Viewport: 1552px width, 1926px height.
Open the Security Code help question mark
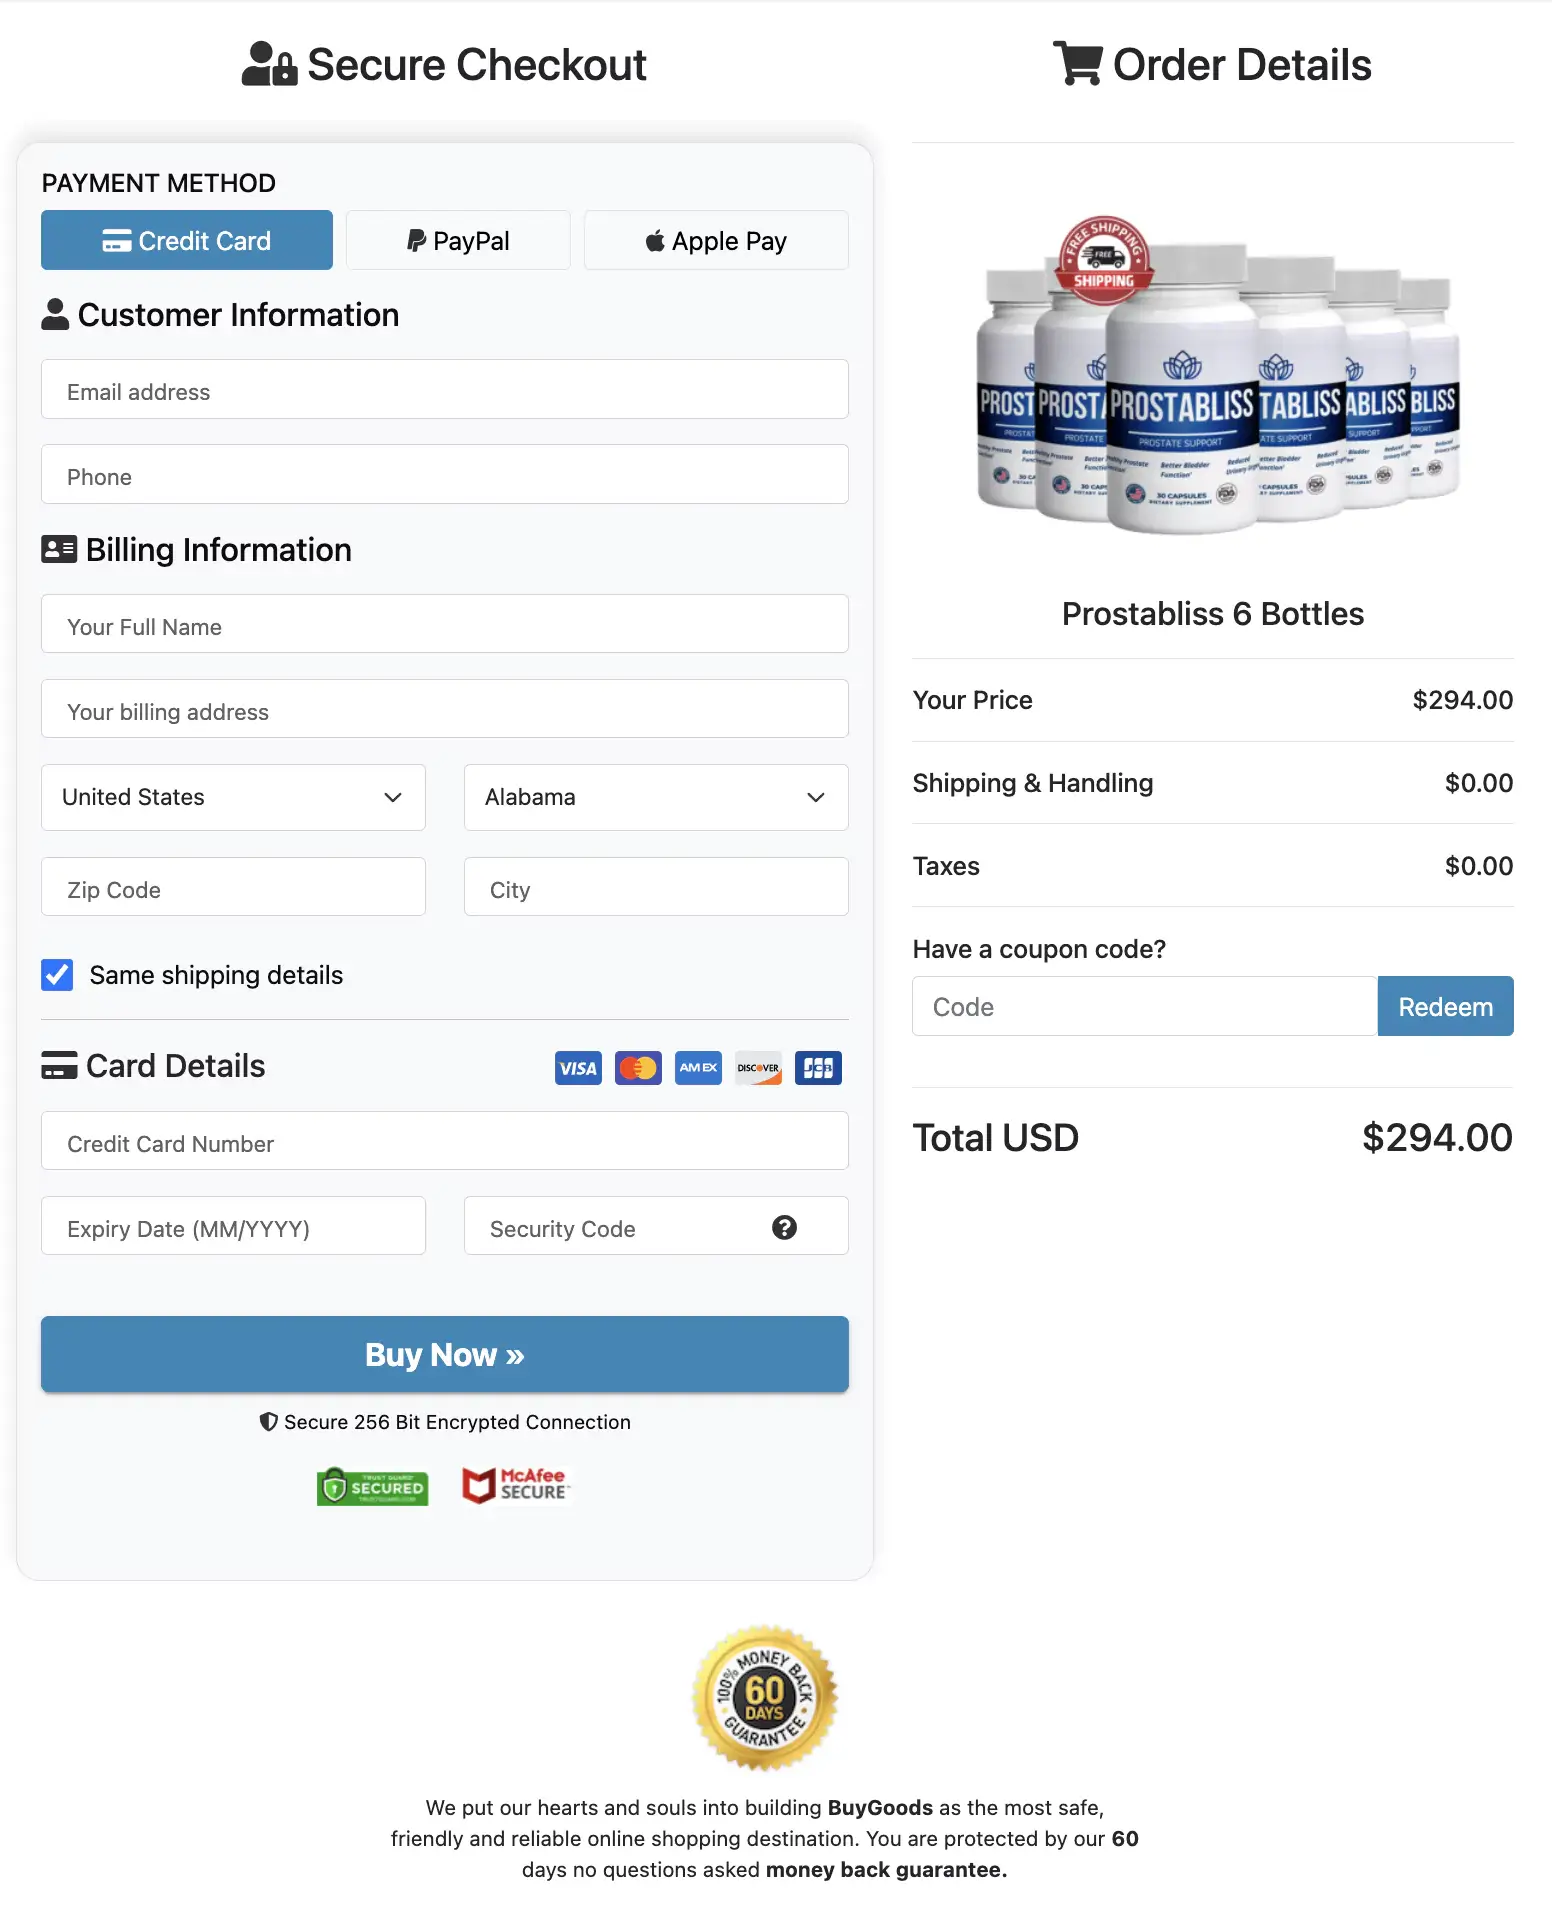tap(785, 1228)
